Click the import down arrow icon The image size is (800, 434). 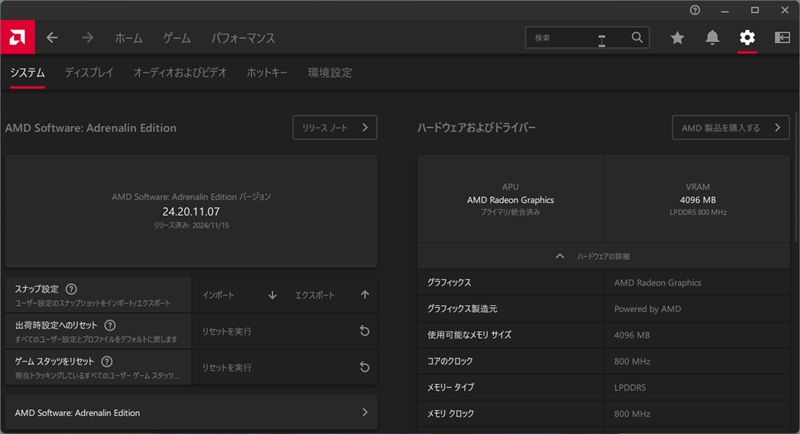point(272,295)
